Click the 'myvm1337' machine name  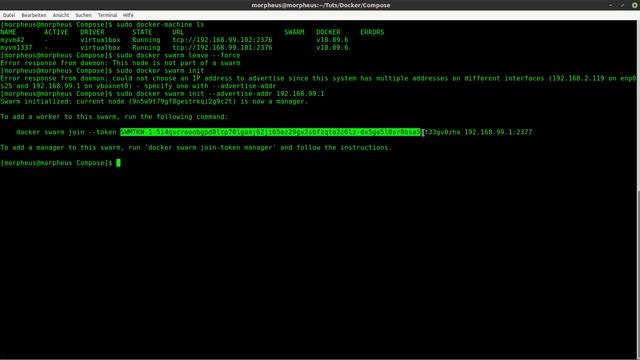tap(16, 48)
